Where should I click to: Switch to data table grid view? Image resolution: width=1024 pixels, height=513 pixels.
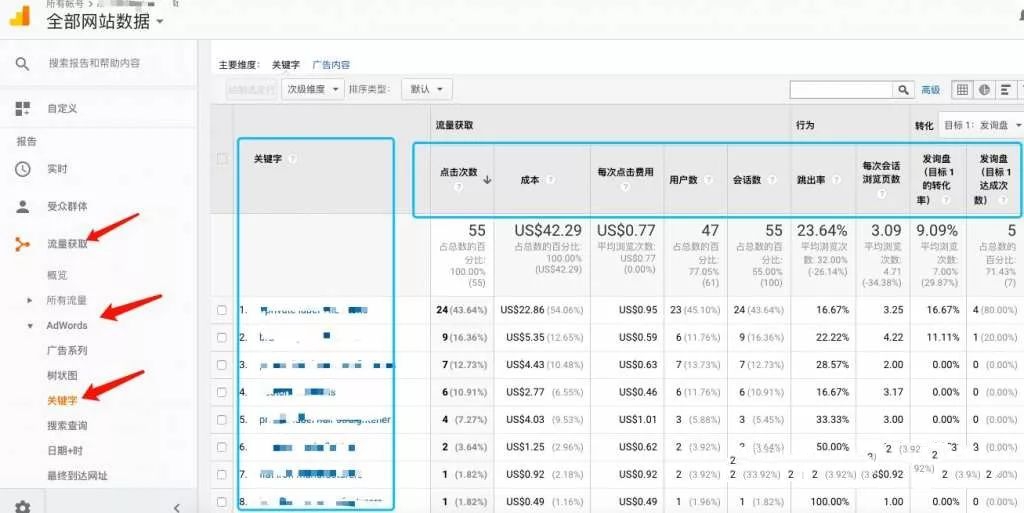click(962, 90)
